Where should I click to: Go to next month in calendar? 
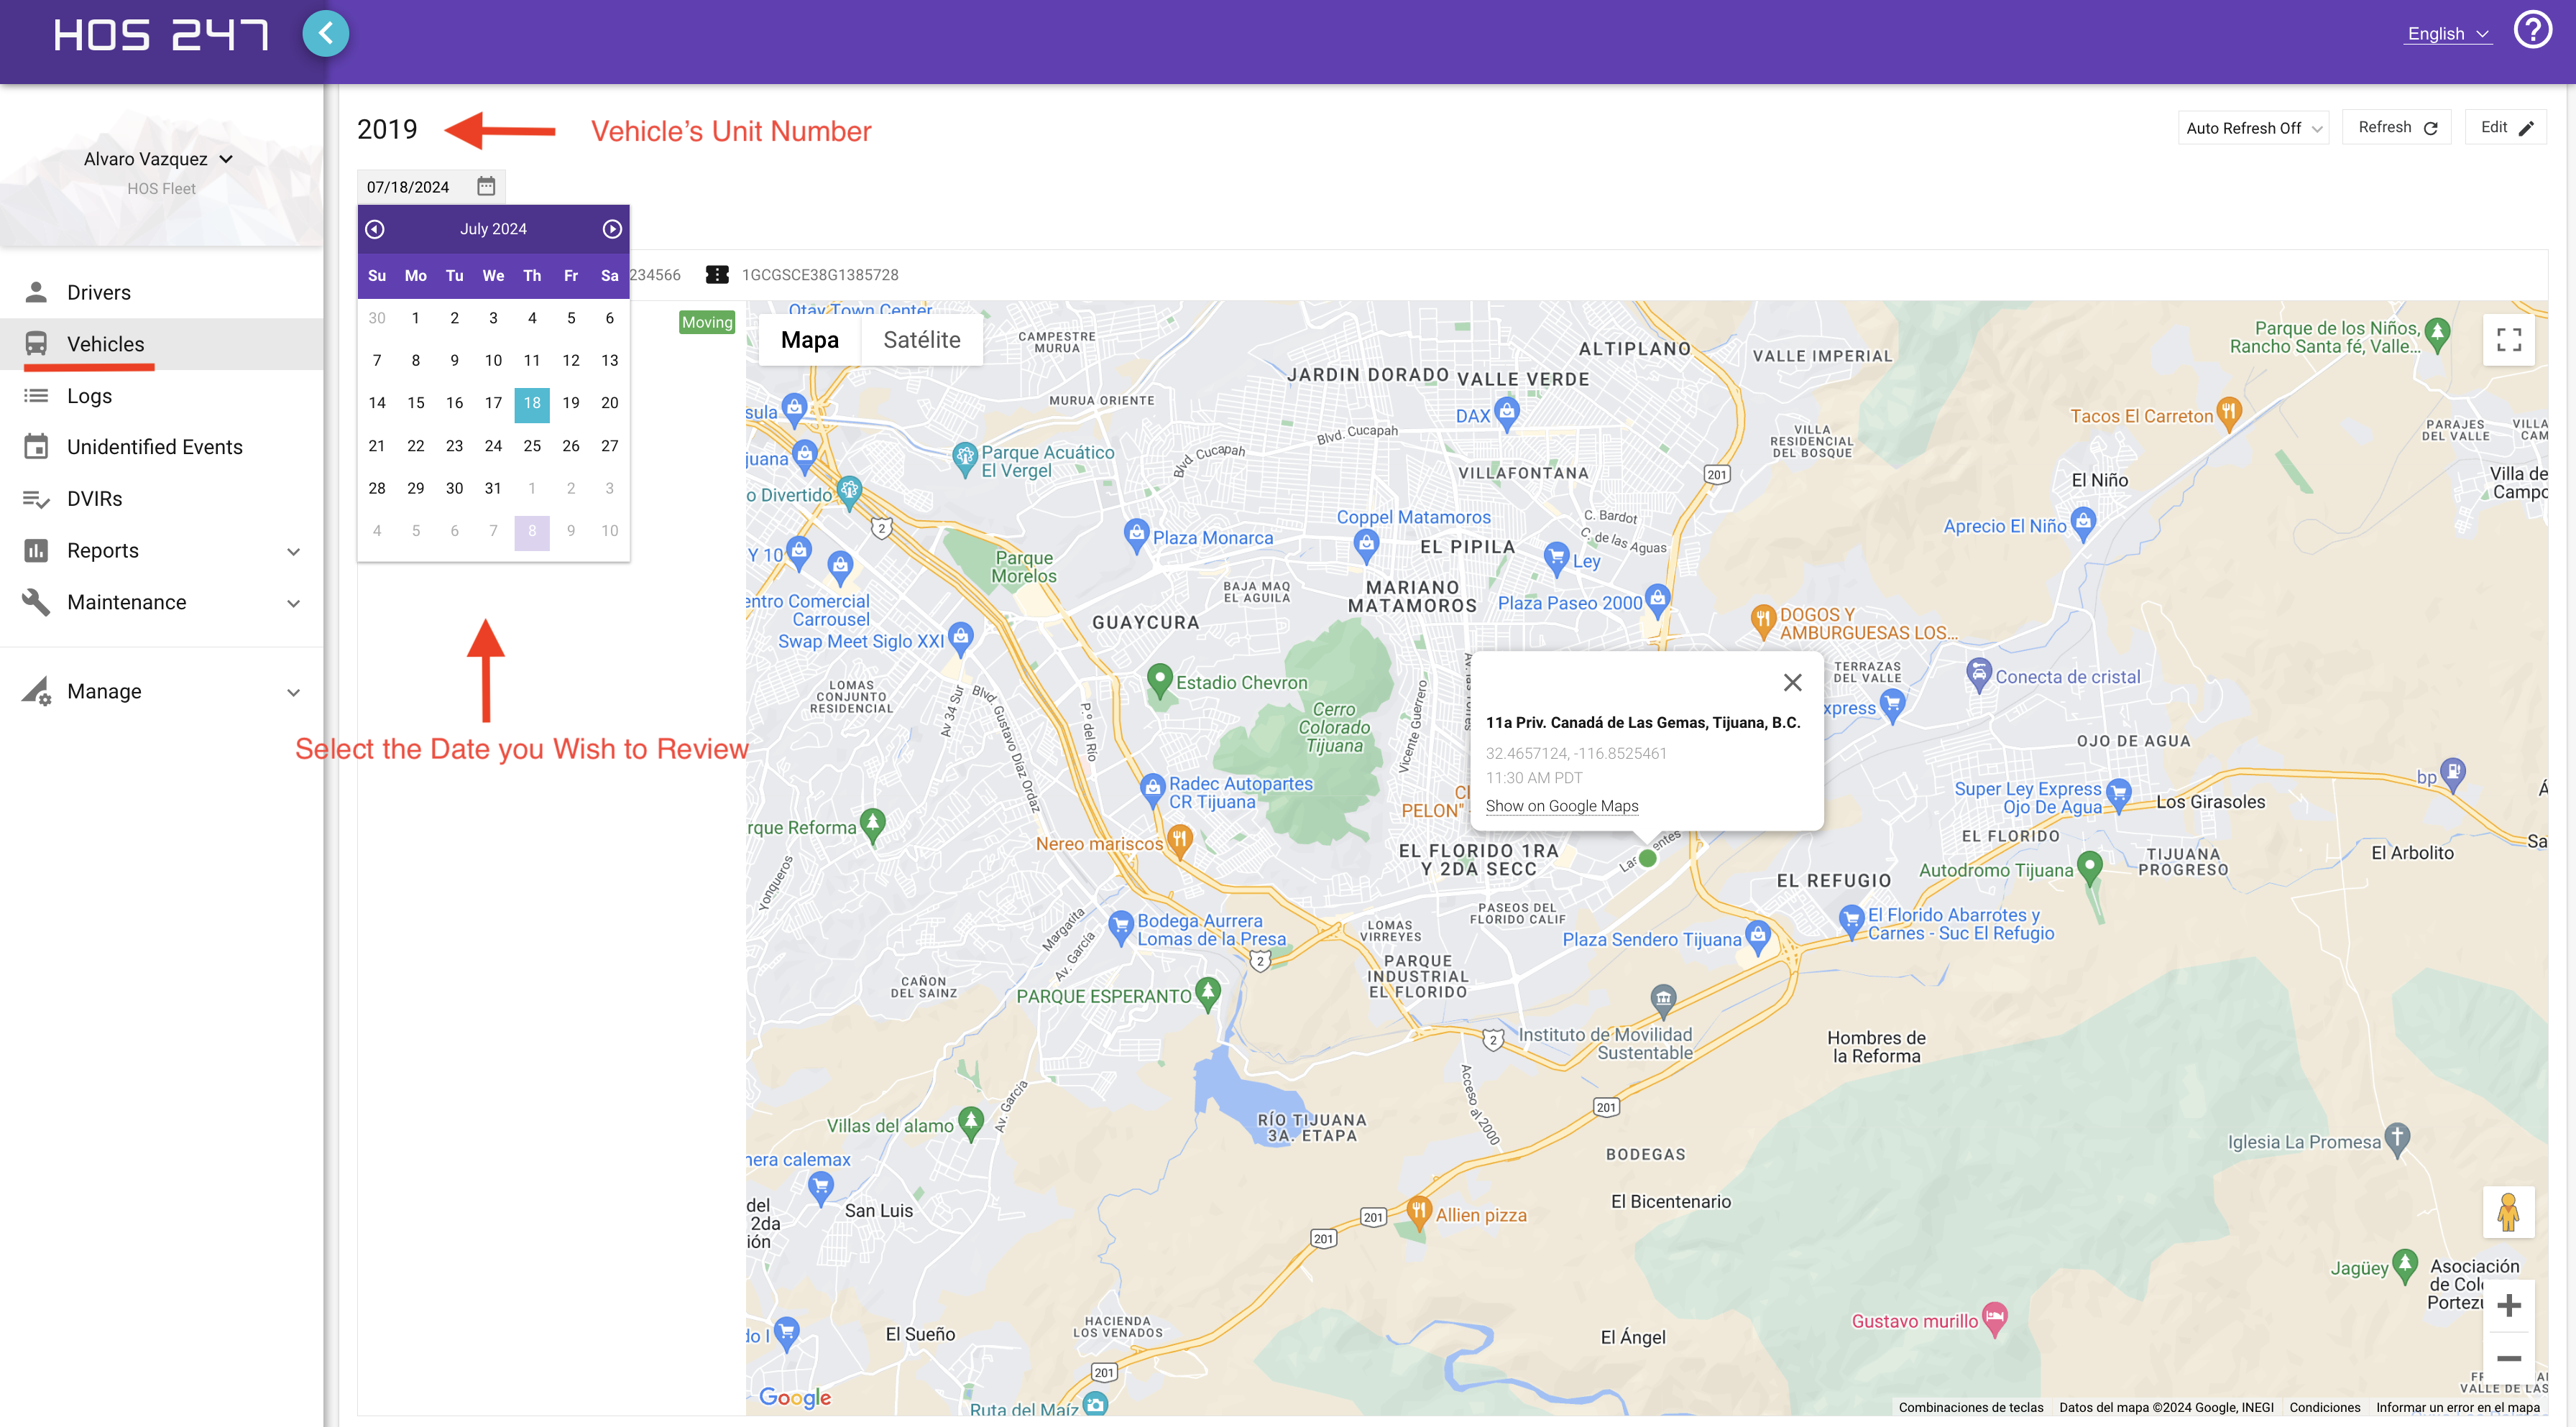click(x=612, y=229)
